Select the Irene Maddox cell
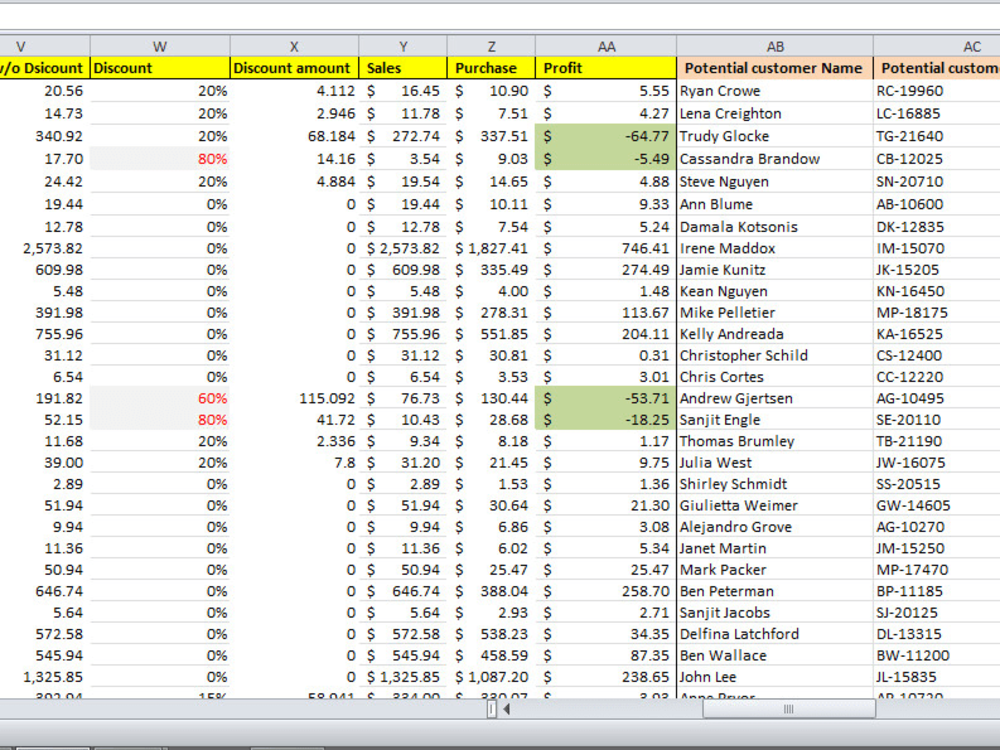The image size is (1000, 750). (775, 249)
